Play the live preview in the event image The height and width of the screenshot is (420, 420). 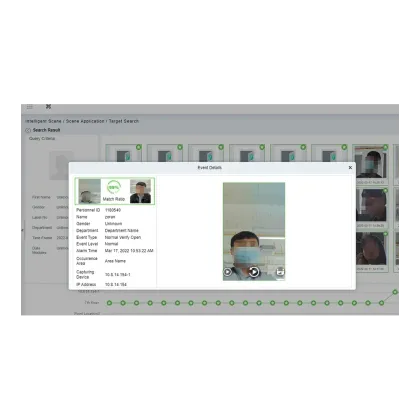[227, 272]
